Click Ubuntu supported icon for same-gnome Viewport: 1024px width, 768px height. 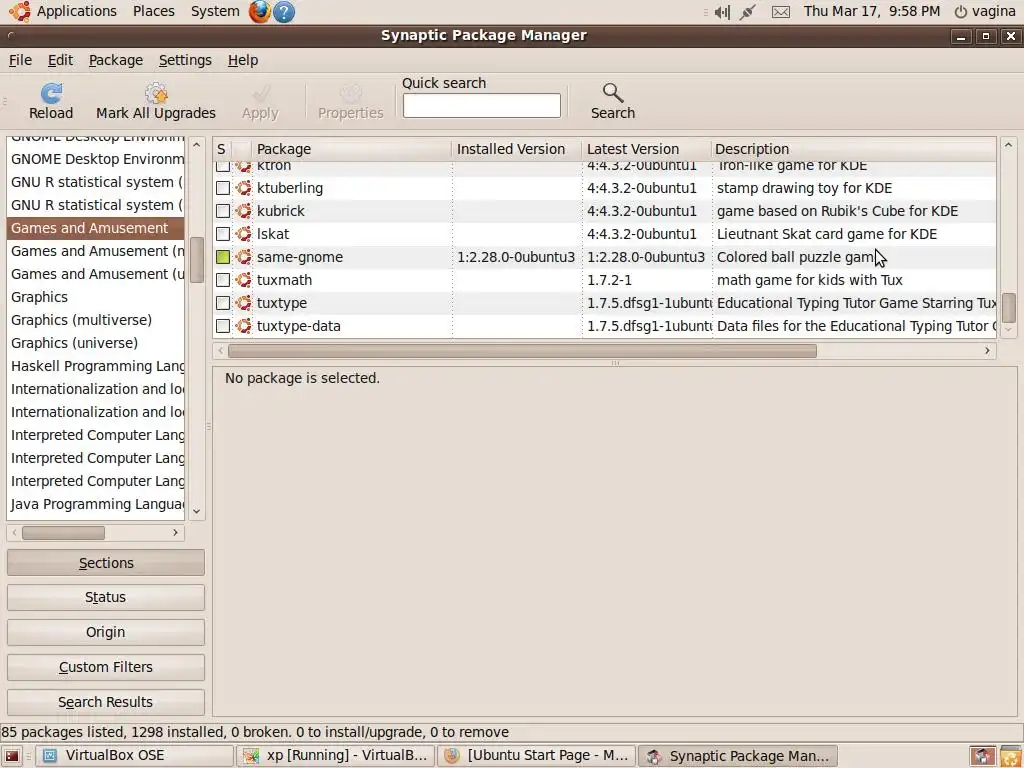click(244, 257)
